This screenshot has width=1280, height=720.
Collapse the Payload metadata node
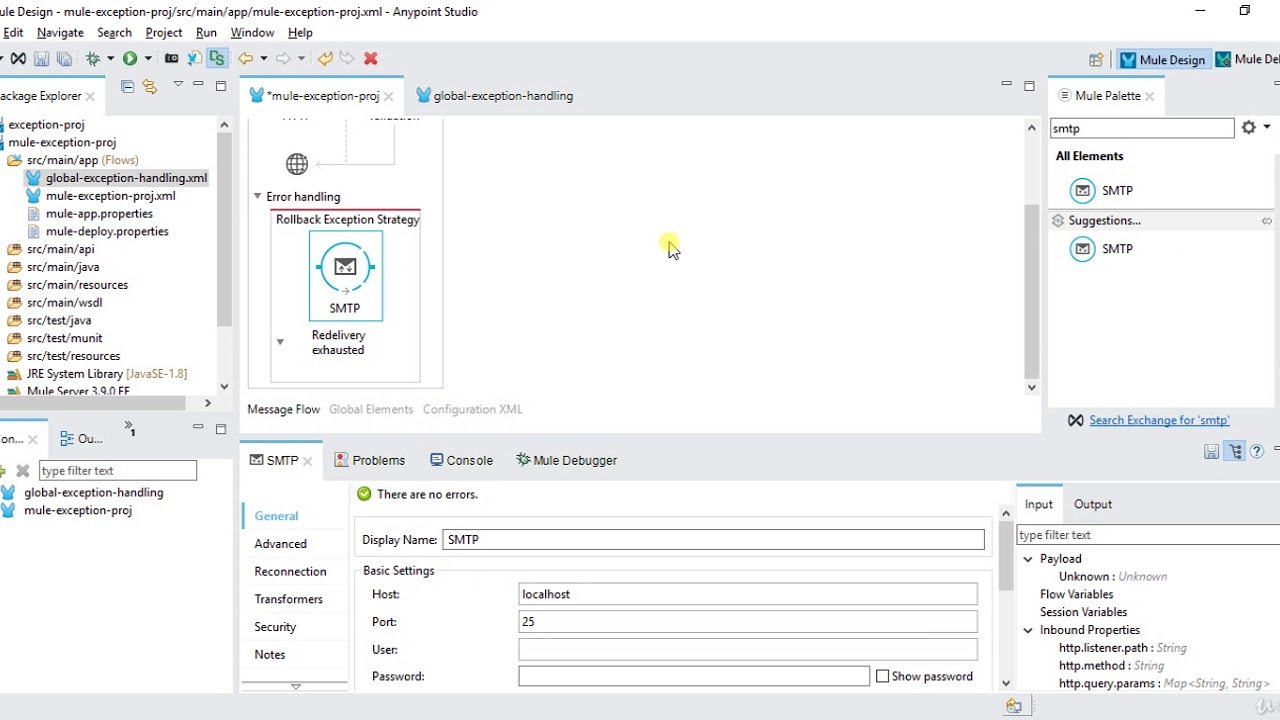[1028, 559]
